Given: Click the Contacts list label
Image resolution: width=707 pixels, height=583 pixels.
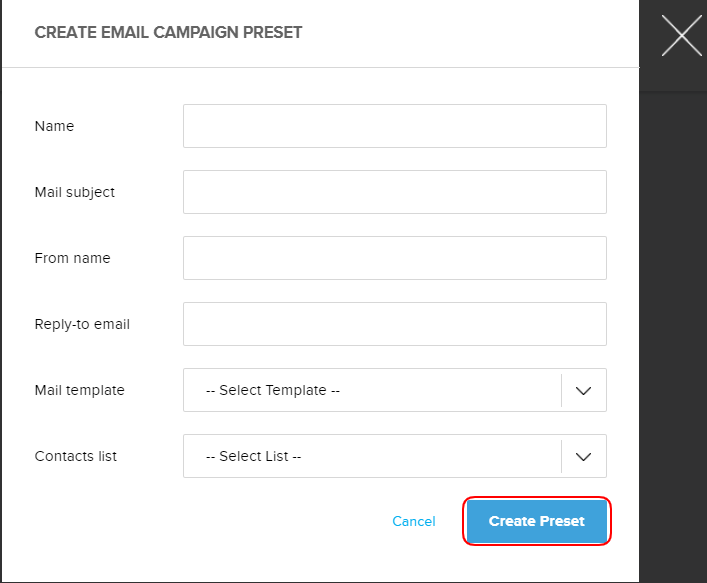Looking at the screenshot, I should 75,456.
